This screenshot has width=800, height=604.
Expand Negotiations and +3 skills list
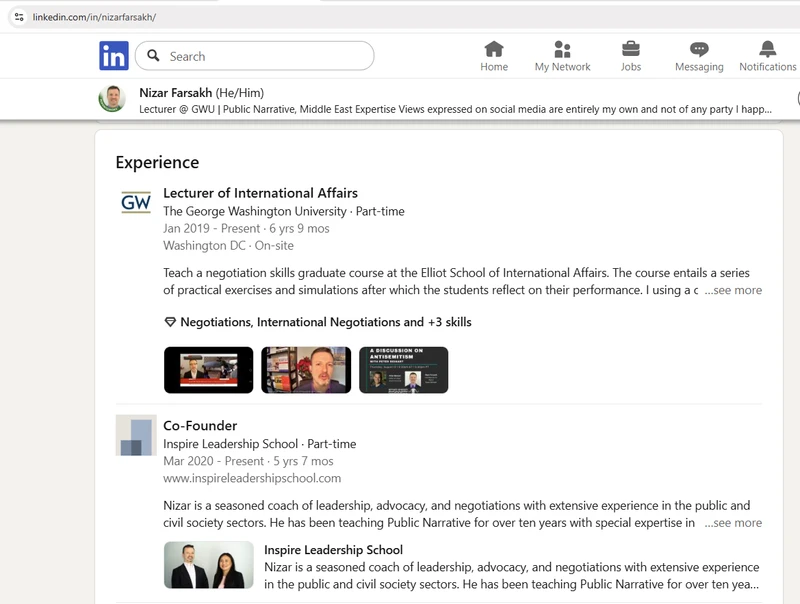tap(317, 322)
